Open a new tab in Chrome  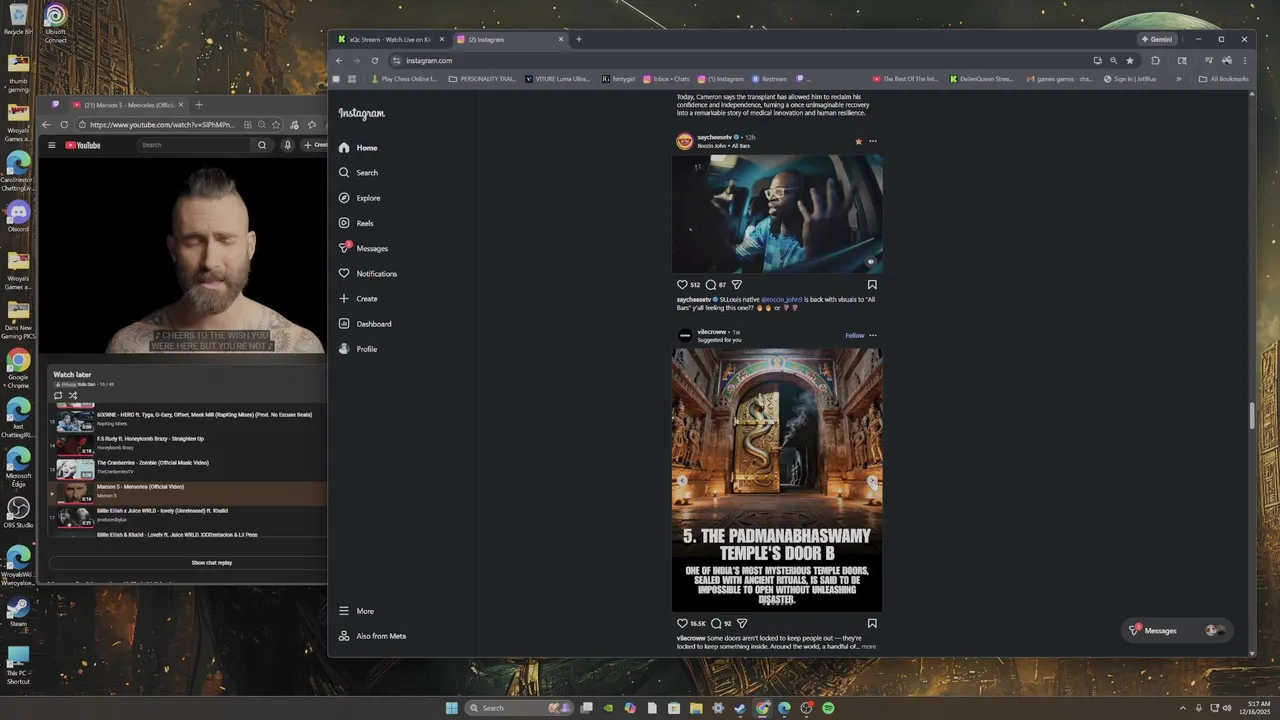pyautogui.click(x=578, y=39)
